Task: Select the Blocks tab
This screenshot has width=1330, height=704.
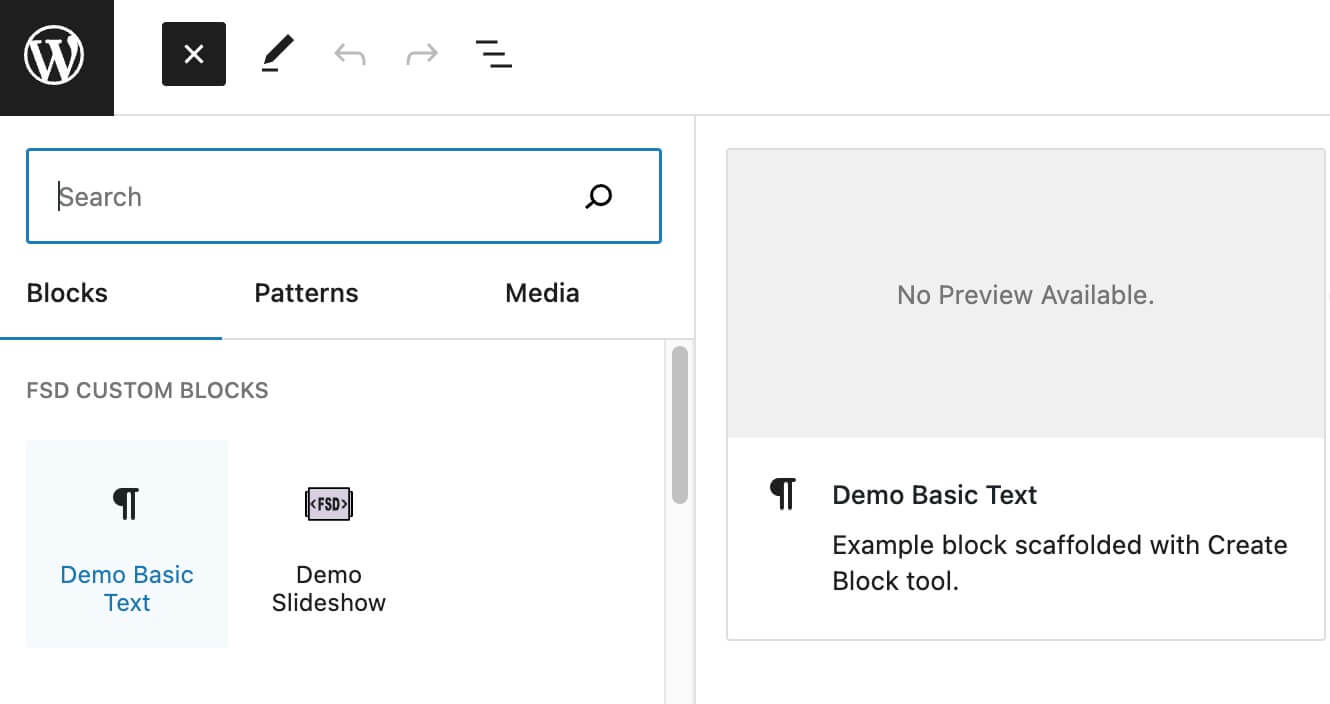Action: (66, 293)
